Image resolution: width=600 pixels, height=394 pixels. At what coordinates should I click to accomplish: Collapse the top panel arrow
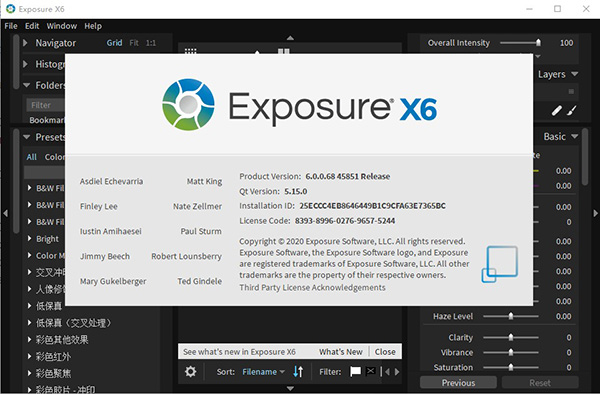click(290, 38)
